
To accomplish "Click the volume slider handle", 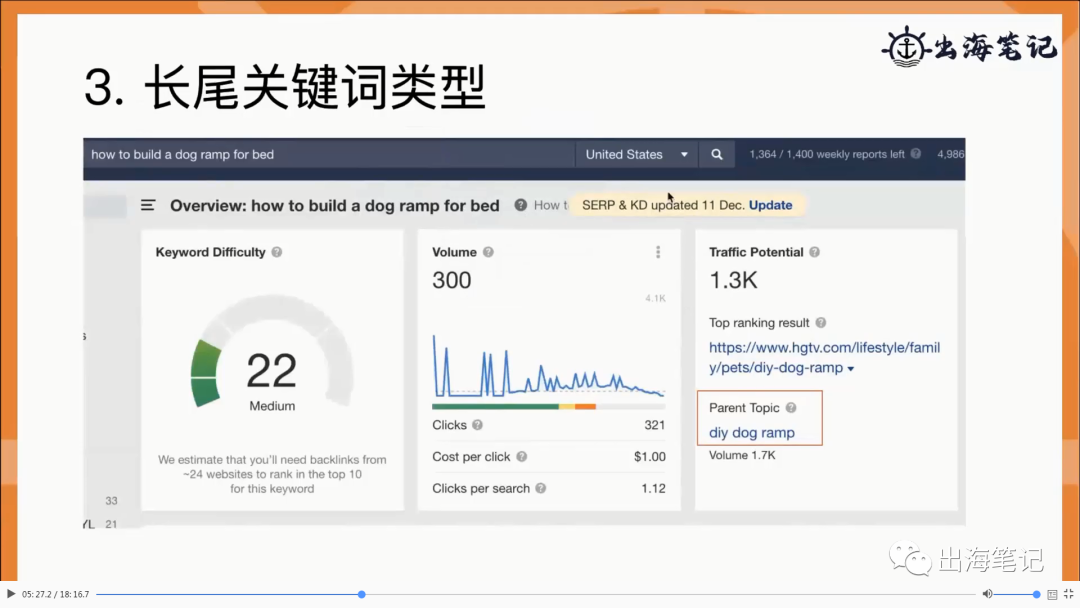I will (1036, 594).
